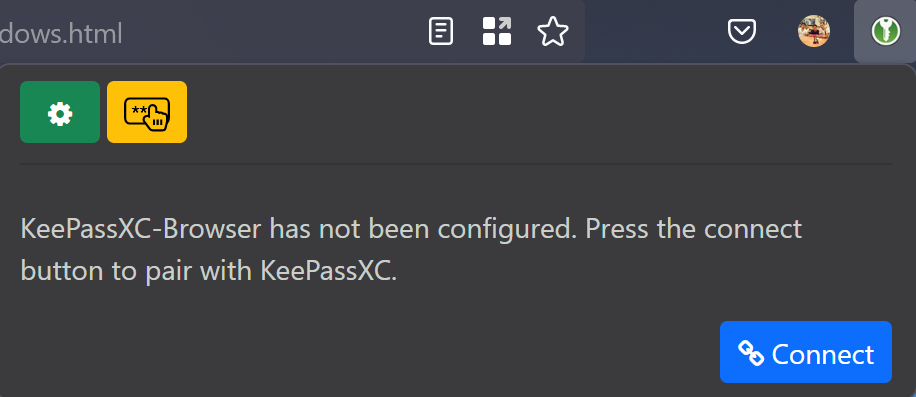Click the Pocket shield icon in the toolbar
This screenshot has height=397, width=916.
pos(742,32)
